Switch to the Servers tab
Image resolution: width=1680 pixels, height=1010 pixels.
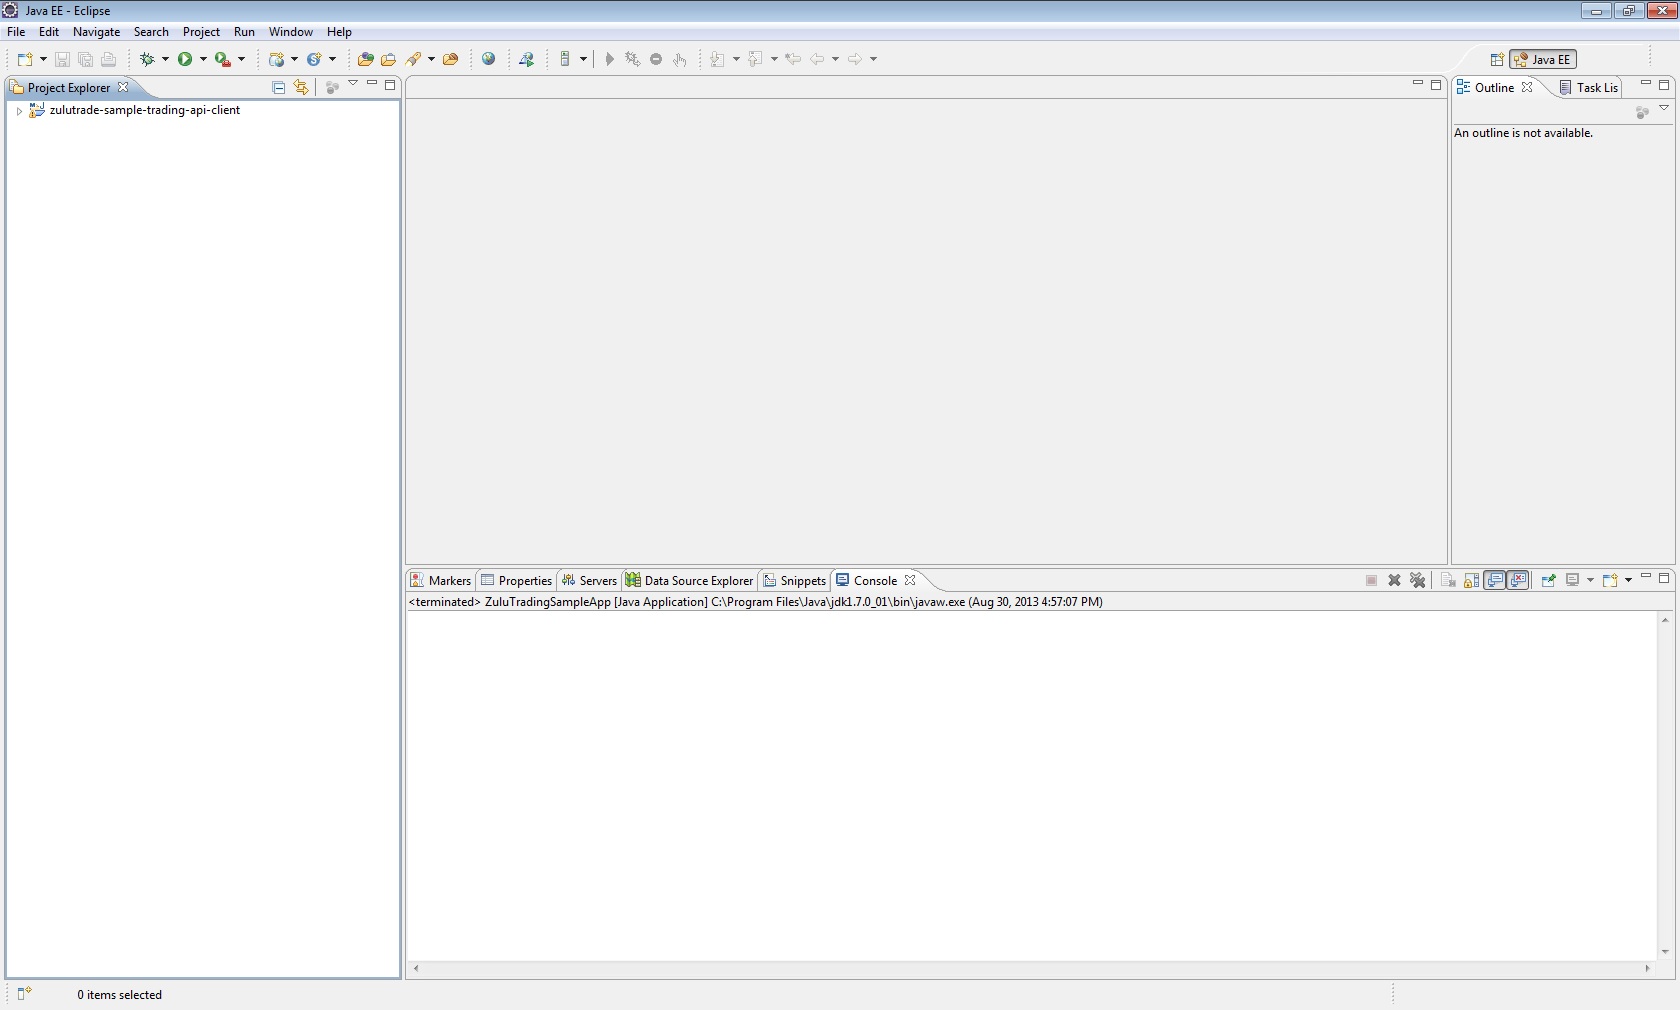tap(589, 580)
